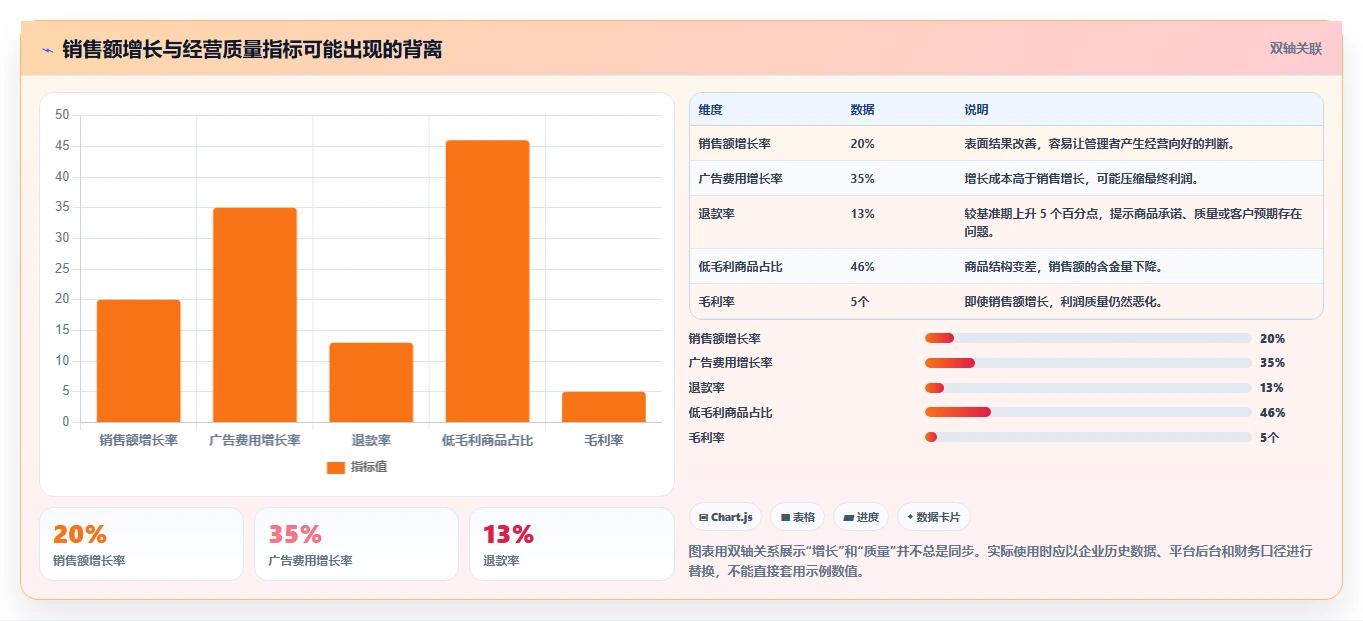Click the 广告费用增长率 x-axis label under the chart
This screenshot has height=621, width=1363.
[255, 440]
